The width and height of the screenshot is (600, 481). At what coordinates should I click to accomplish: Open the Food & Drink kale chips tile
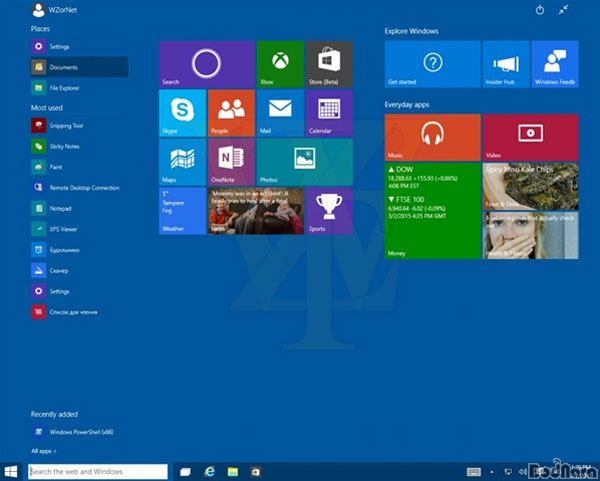(531, 186)
